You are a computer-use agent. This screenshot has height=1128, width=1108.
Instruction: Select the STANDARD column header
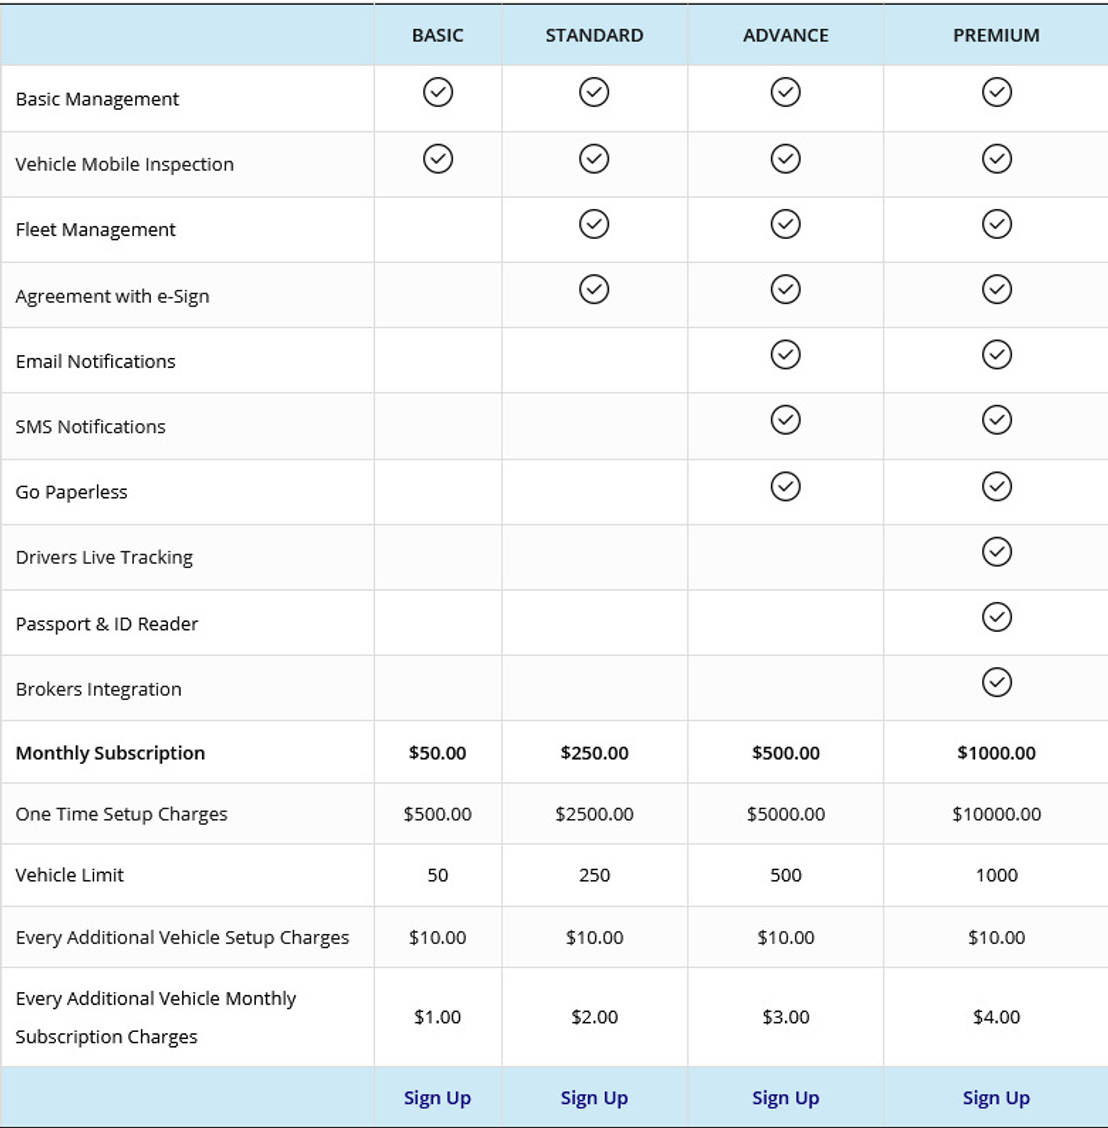pos(594,35)
